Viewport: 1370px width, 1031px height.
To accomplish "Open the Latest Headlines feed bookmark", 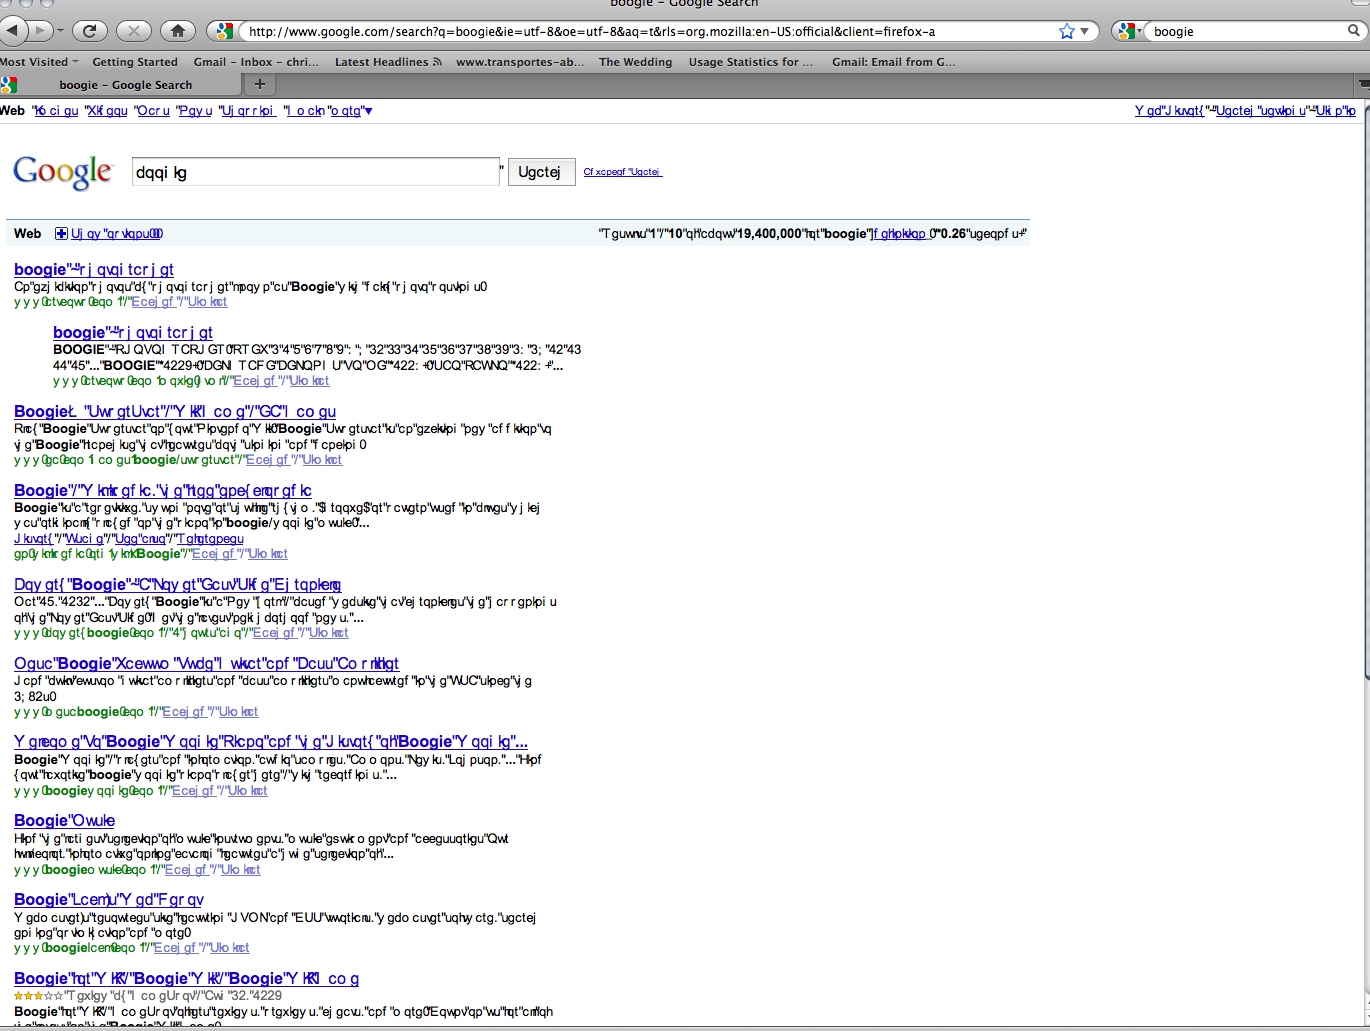I will pyautogui.click(x=388, y=62).
